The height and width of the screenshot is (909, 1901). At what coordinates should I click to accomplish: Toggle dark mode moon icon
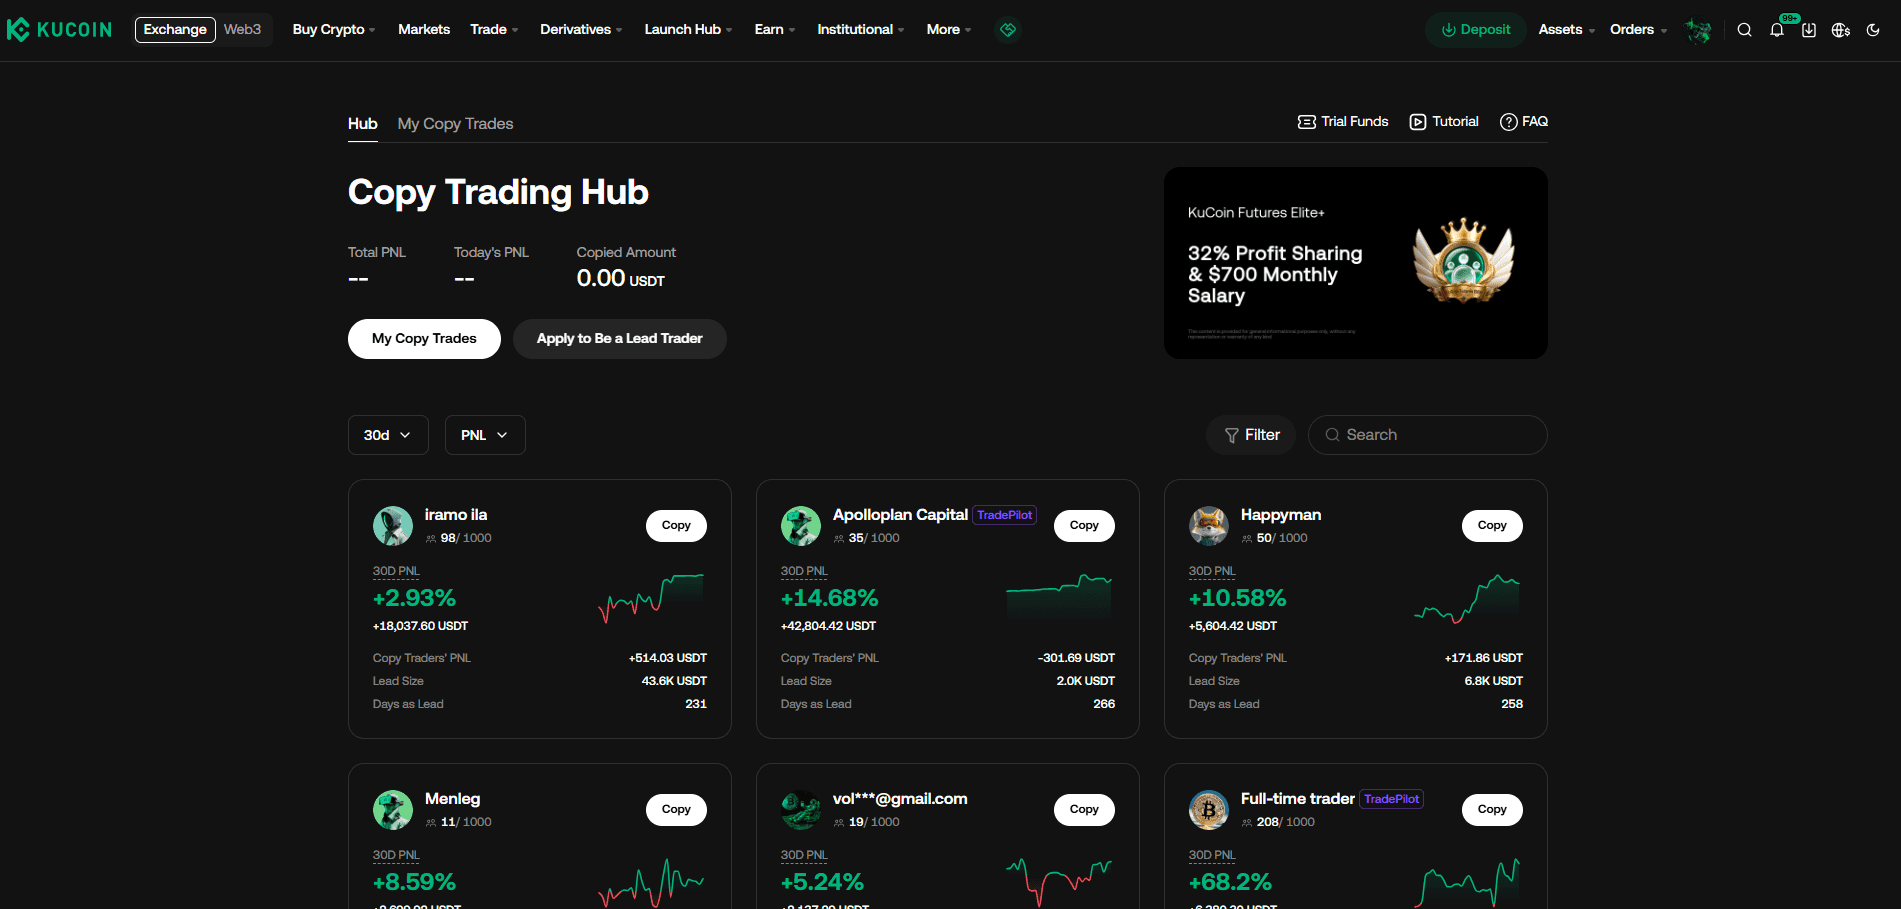coord(1873,30)
